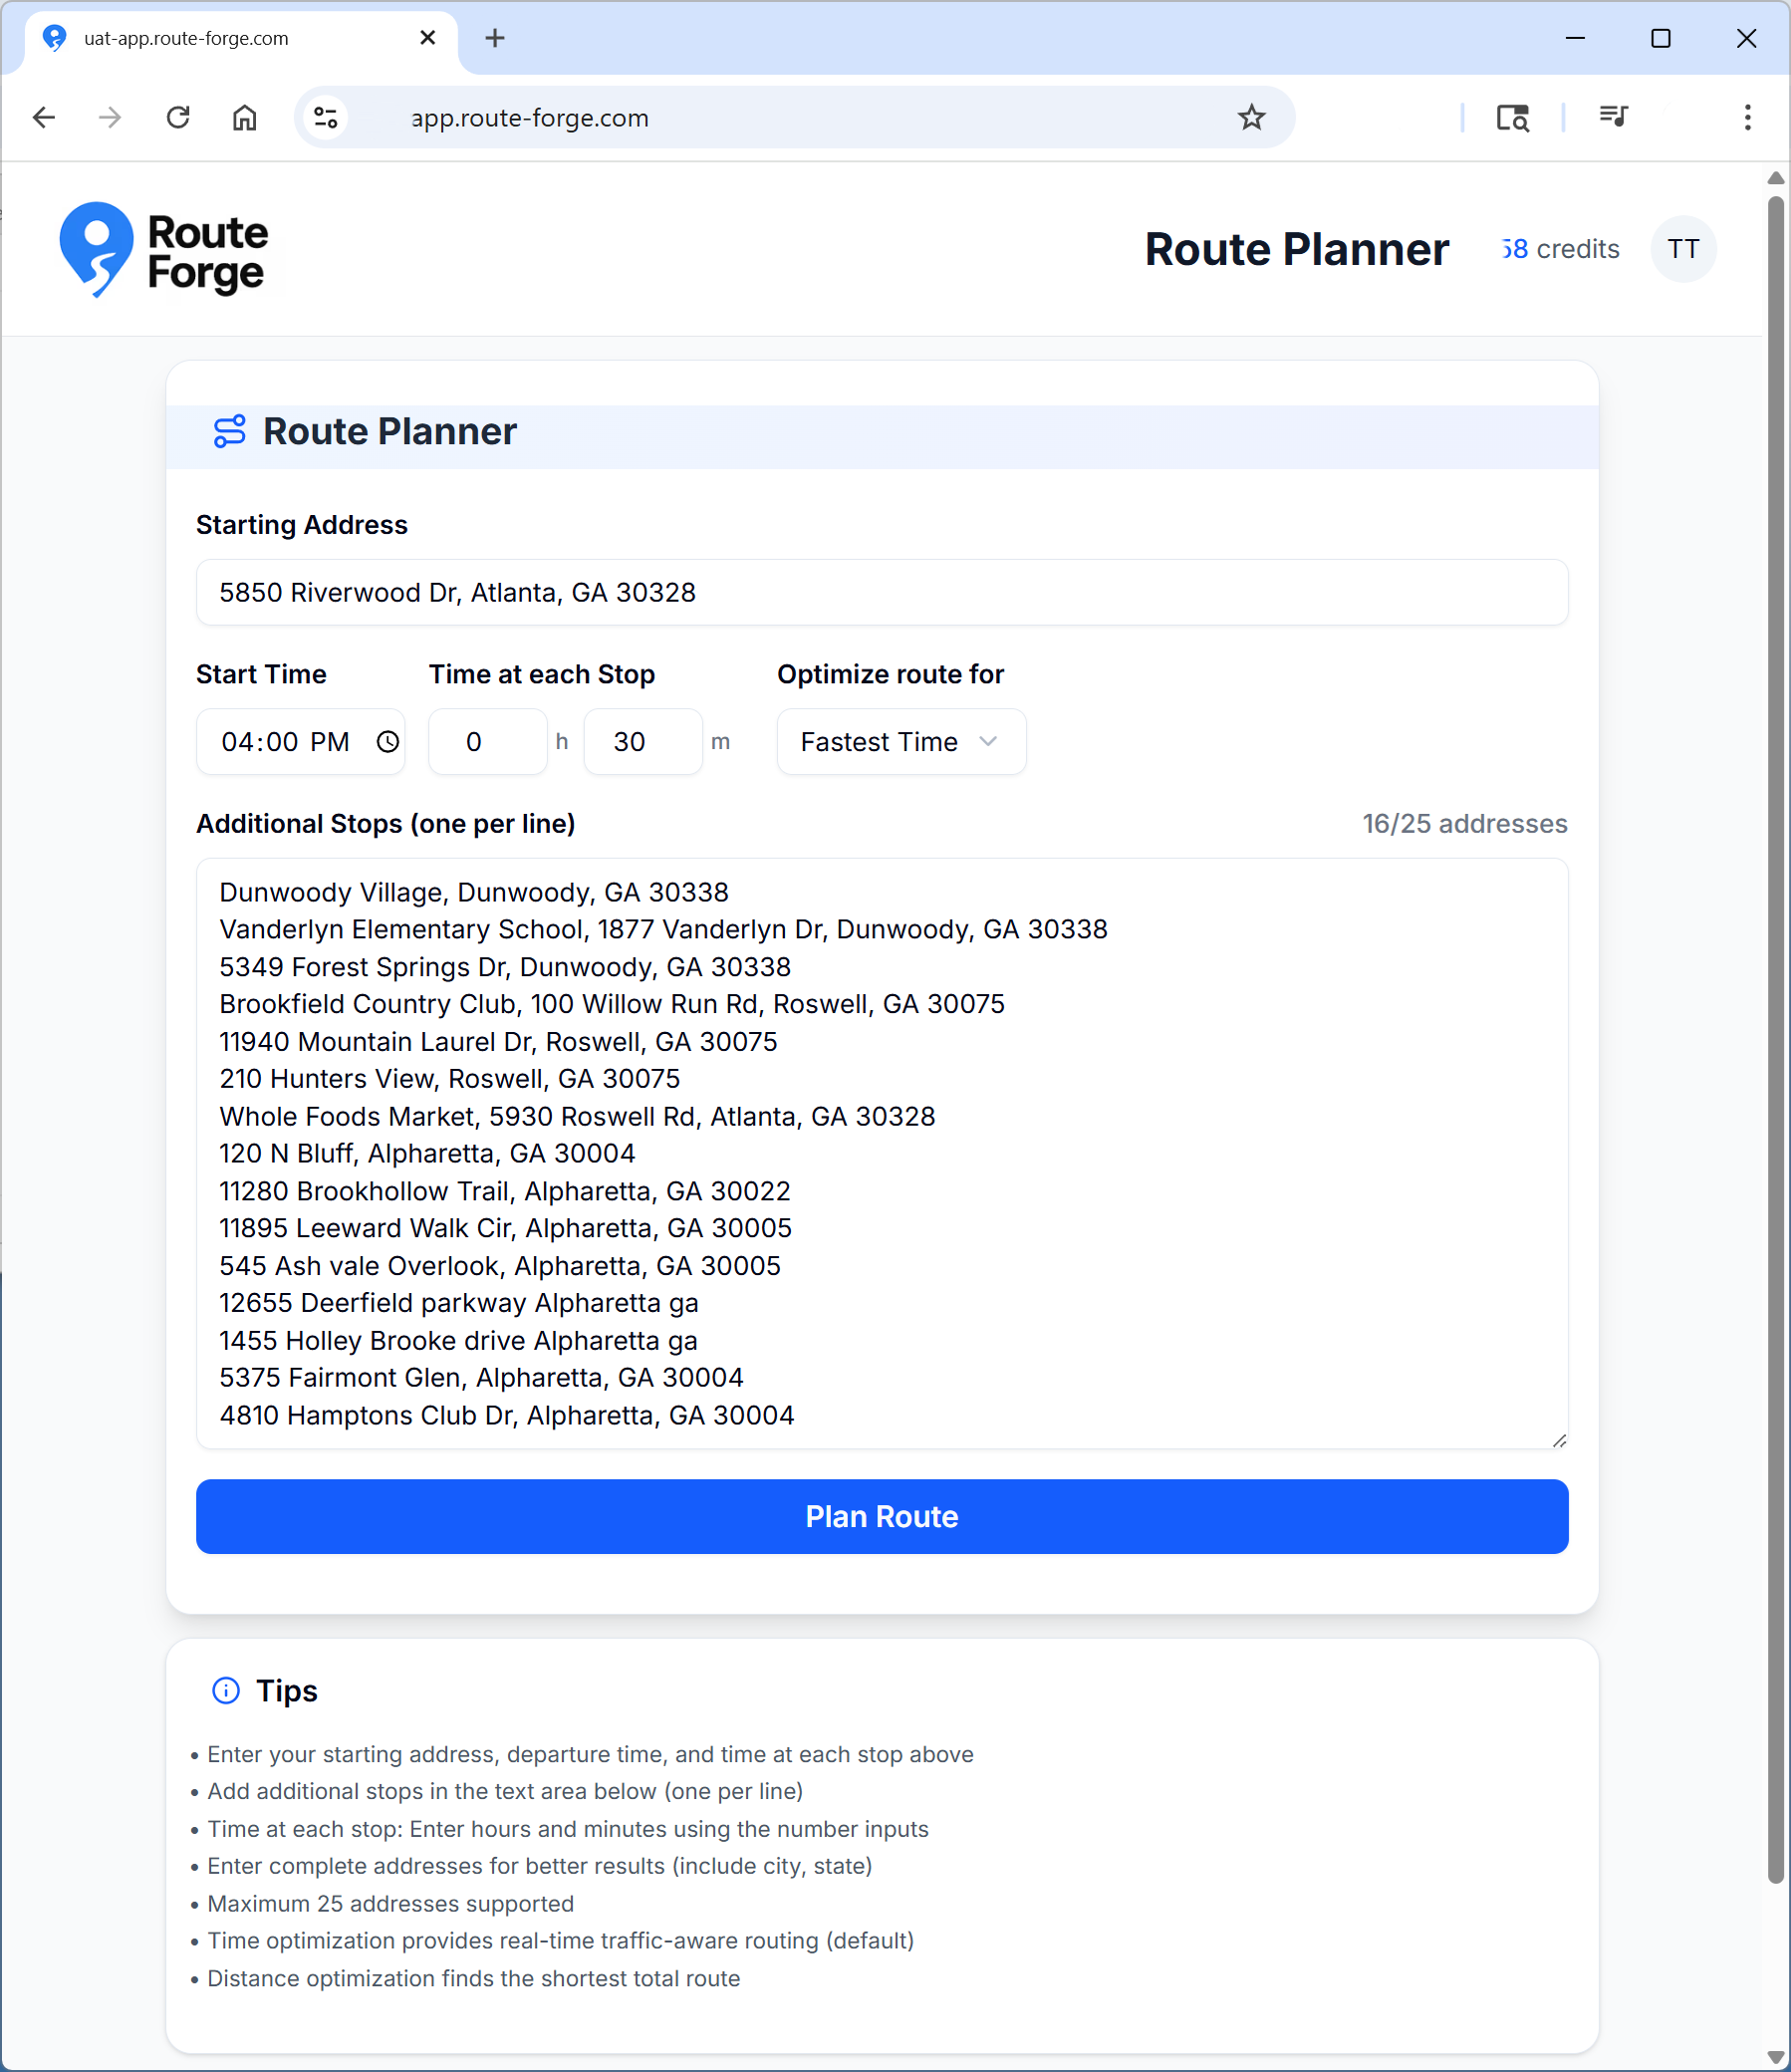
Task: Click the clock icon in Start Time field
Action: 388,742
